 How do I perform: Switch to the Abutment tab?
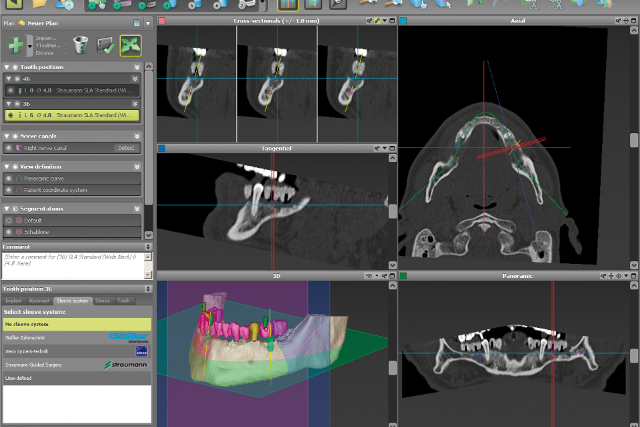(37, 300)
